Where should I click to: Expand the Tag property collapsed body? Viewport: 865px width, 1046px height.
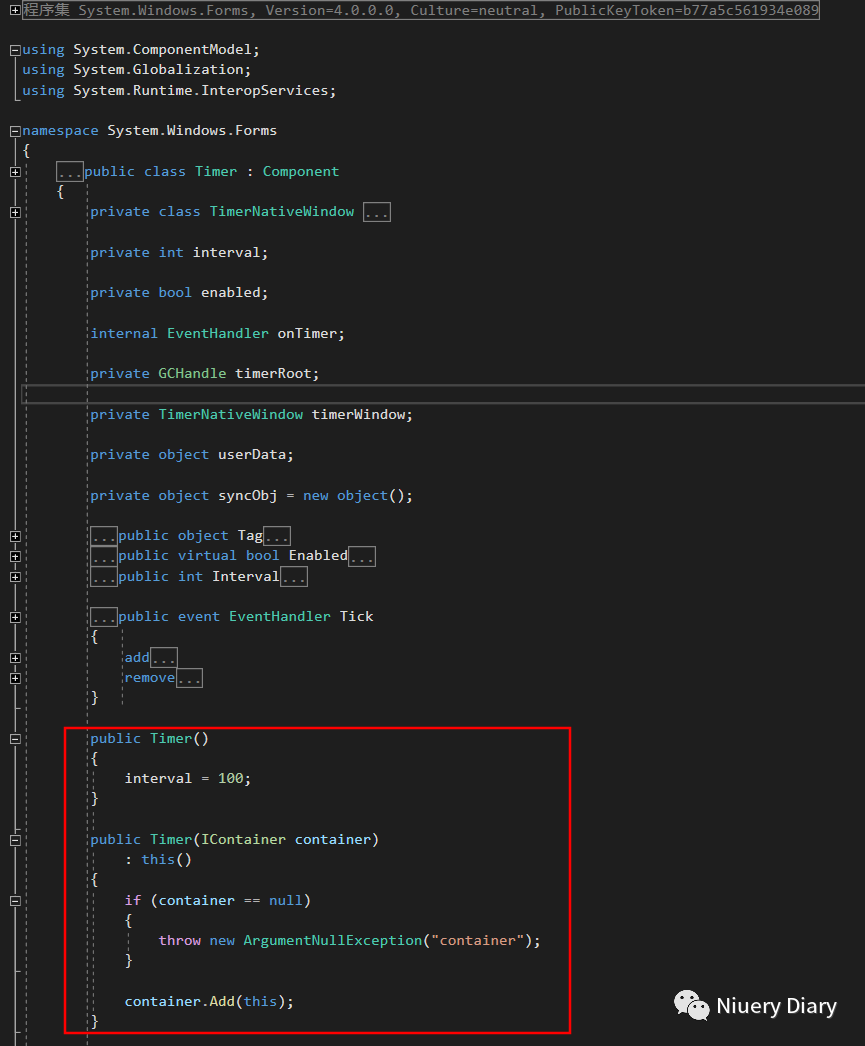pos(277,535)
